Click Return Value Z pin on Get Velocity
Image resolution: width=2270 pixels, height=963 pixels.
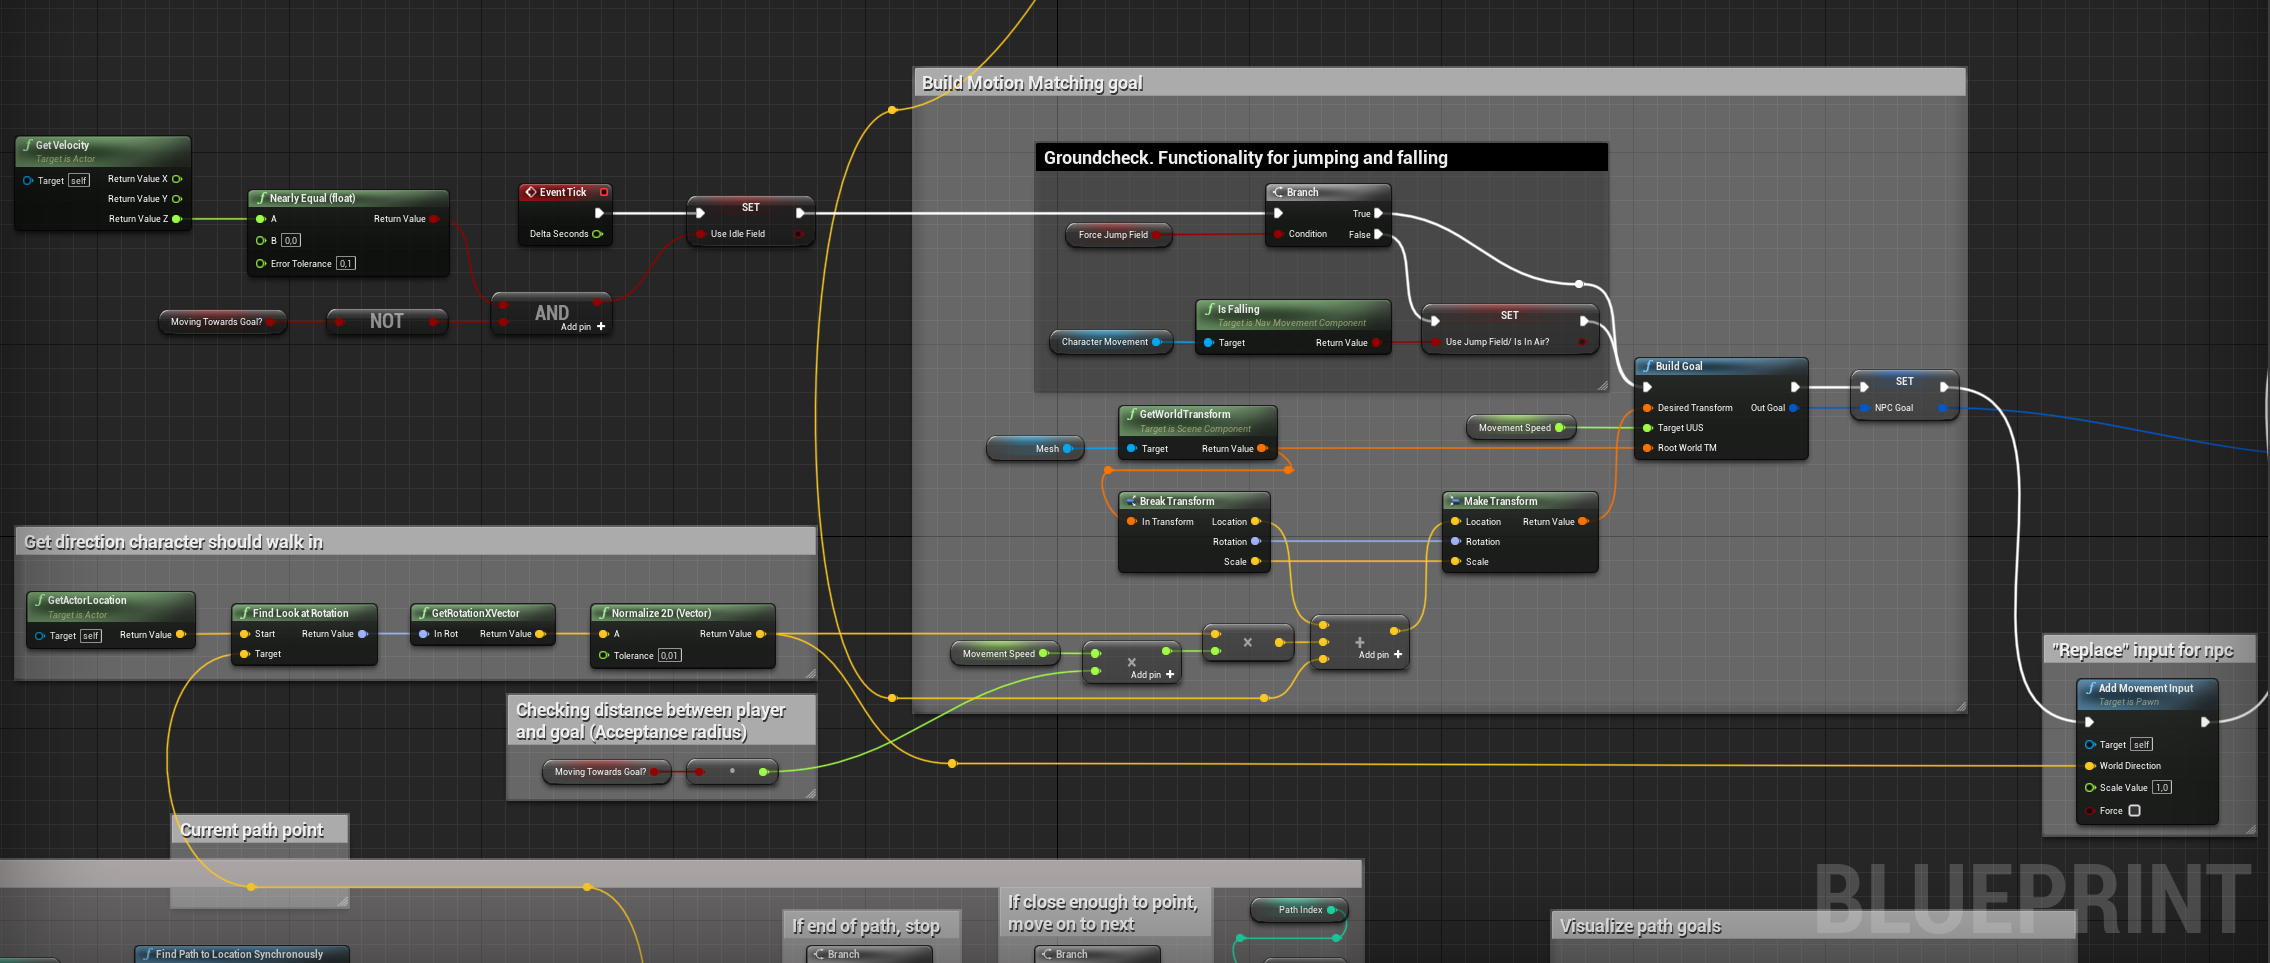[177, 219]
